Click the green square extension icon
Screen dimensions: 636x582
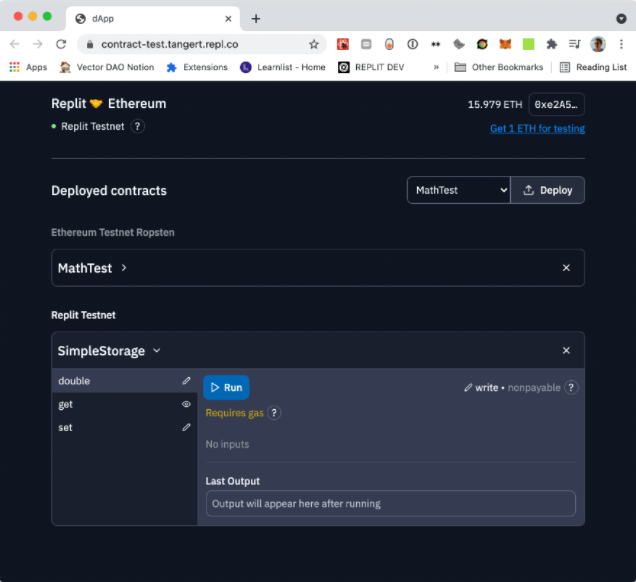point(528,44)
